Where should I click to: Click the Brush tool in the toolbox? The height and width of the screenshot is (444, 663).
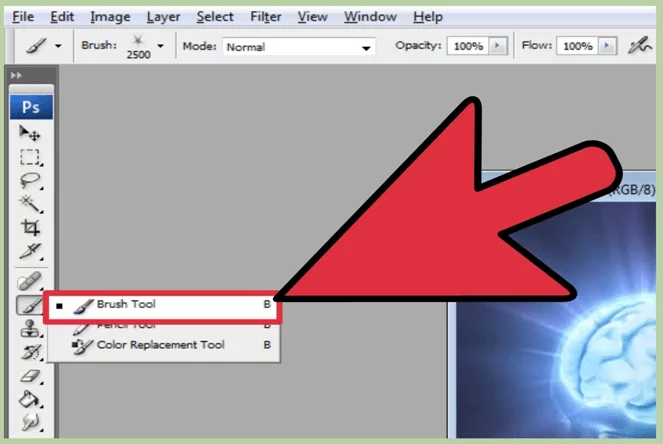tap(30, 305)
